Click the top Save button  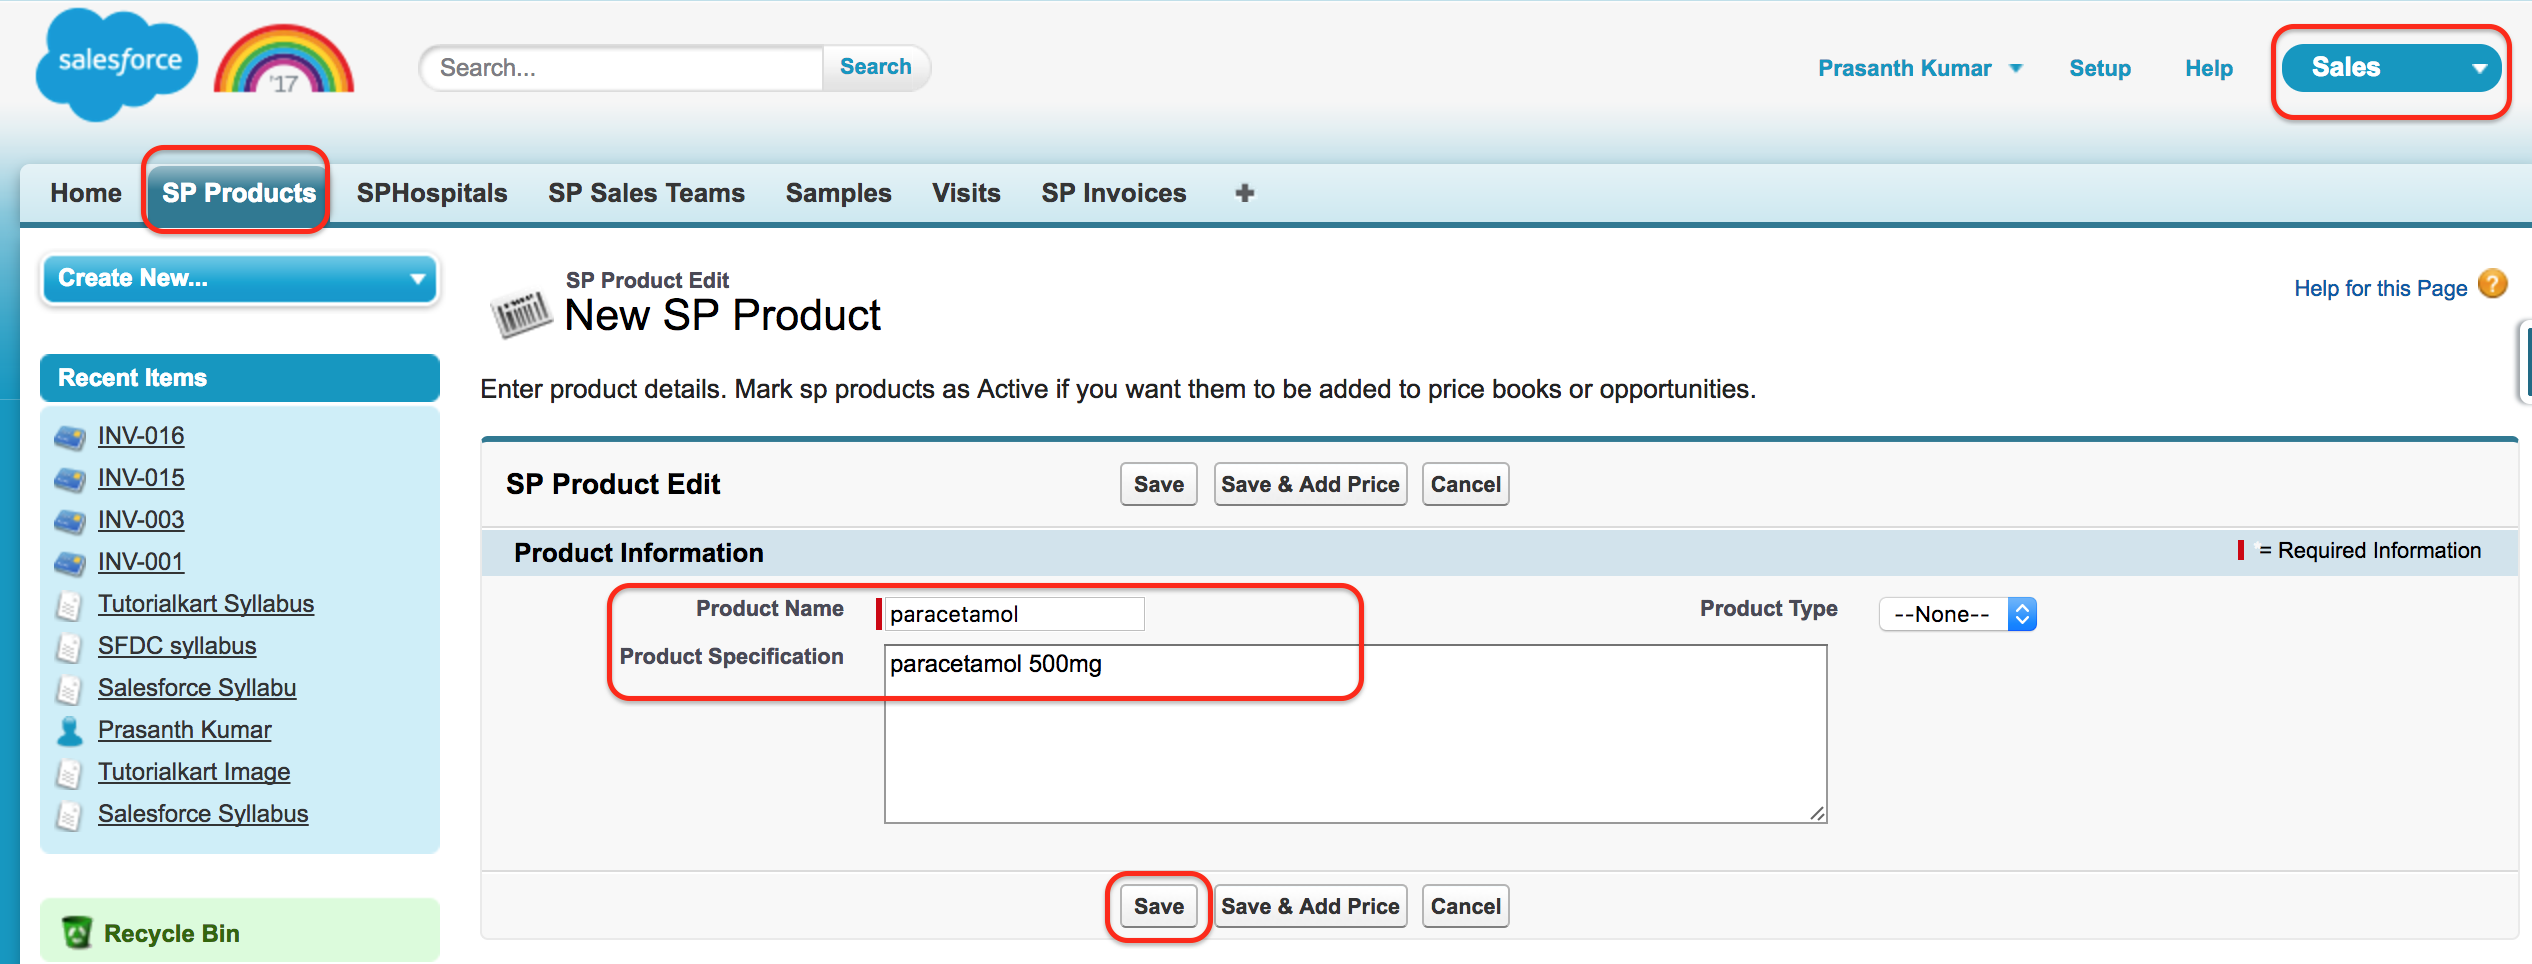[x=1158, y=484]
